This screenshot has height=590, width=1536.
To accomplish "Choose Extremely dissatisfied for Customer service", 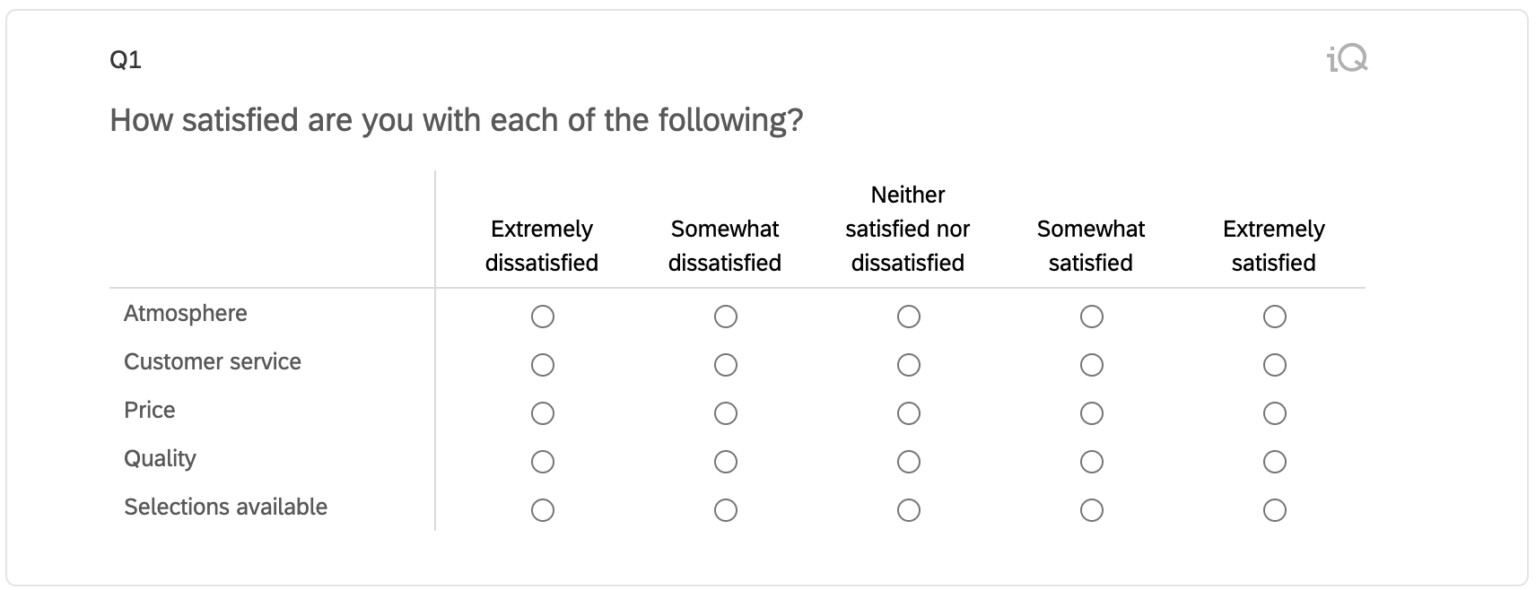I will click(x=542, y=365).
